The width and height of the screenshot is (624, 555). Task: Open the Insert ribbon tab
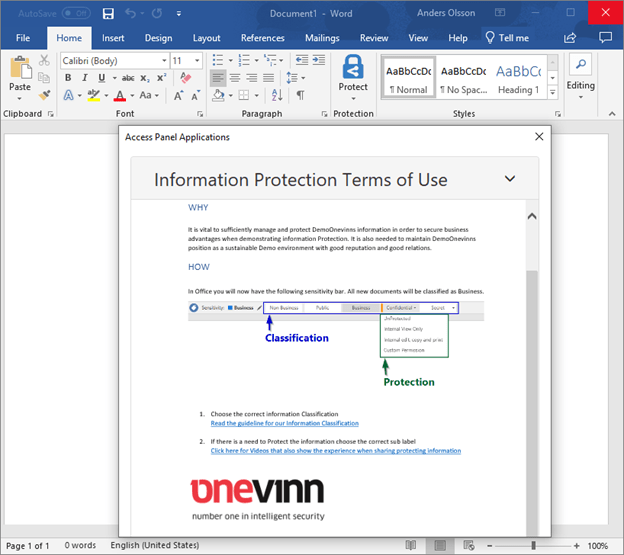point(113,38)
